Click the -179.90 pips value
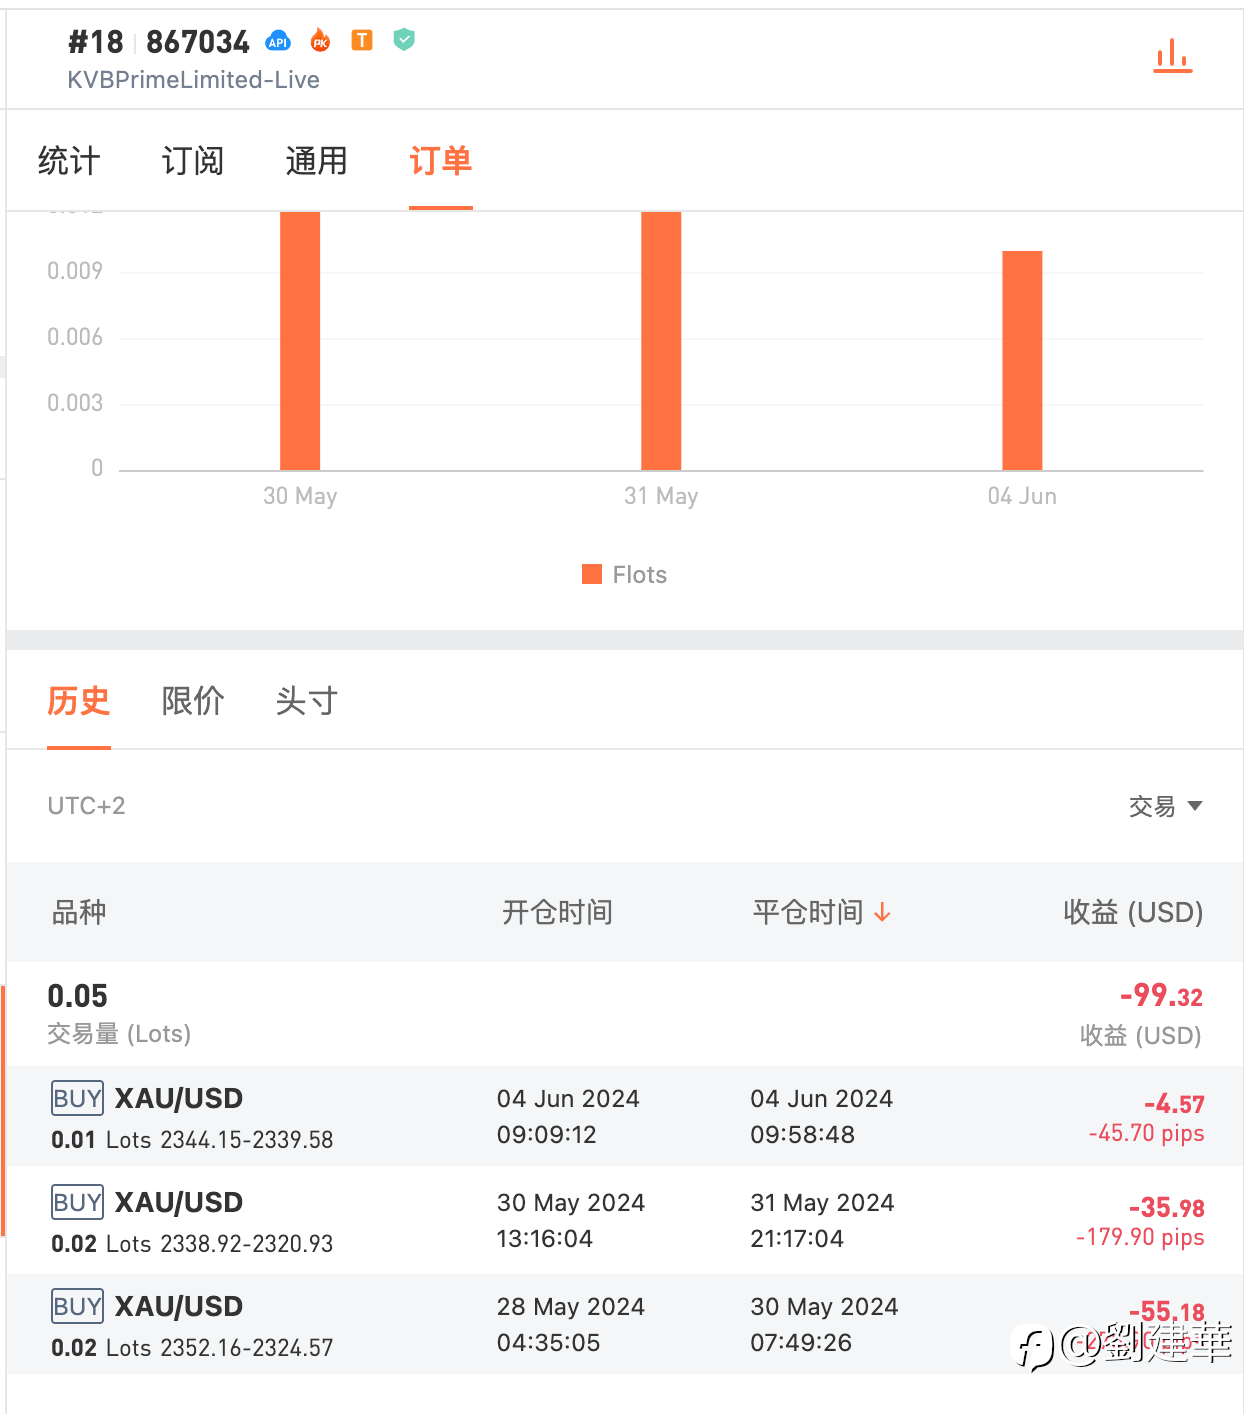 pos(1140,1238)
